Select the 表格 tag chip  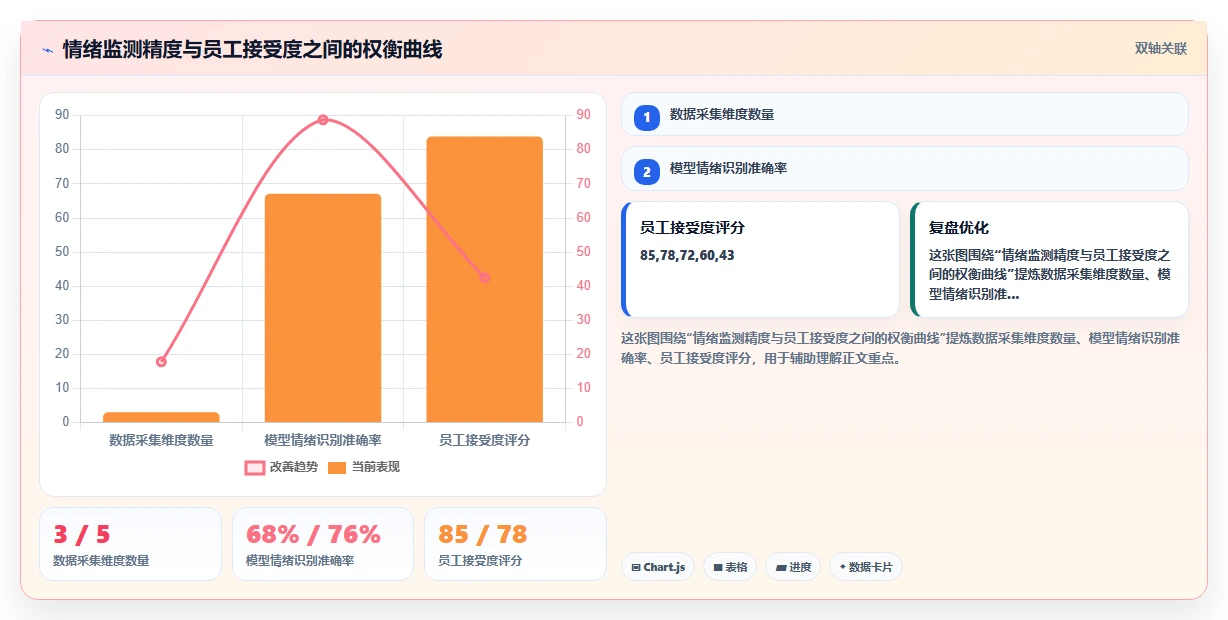pos(730,567)
